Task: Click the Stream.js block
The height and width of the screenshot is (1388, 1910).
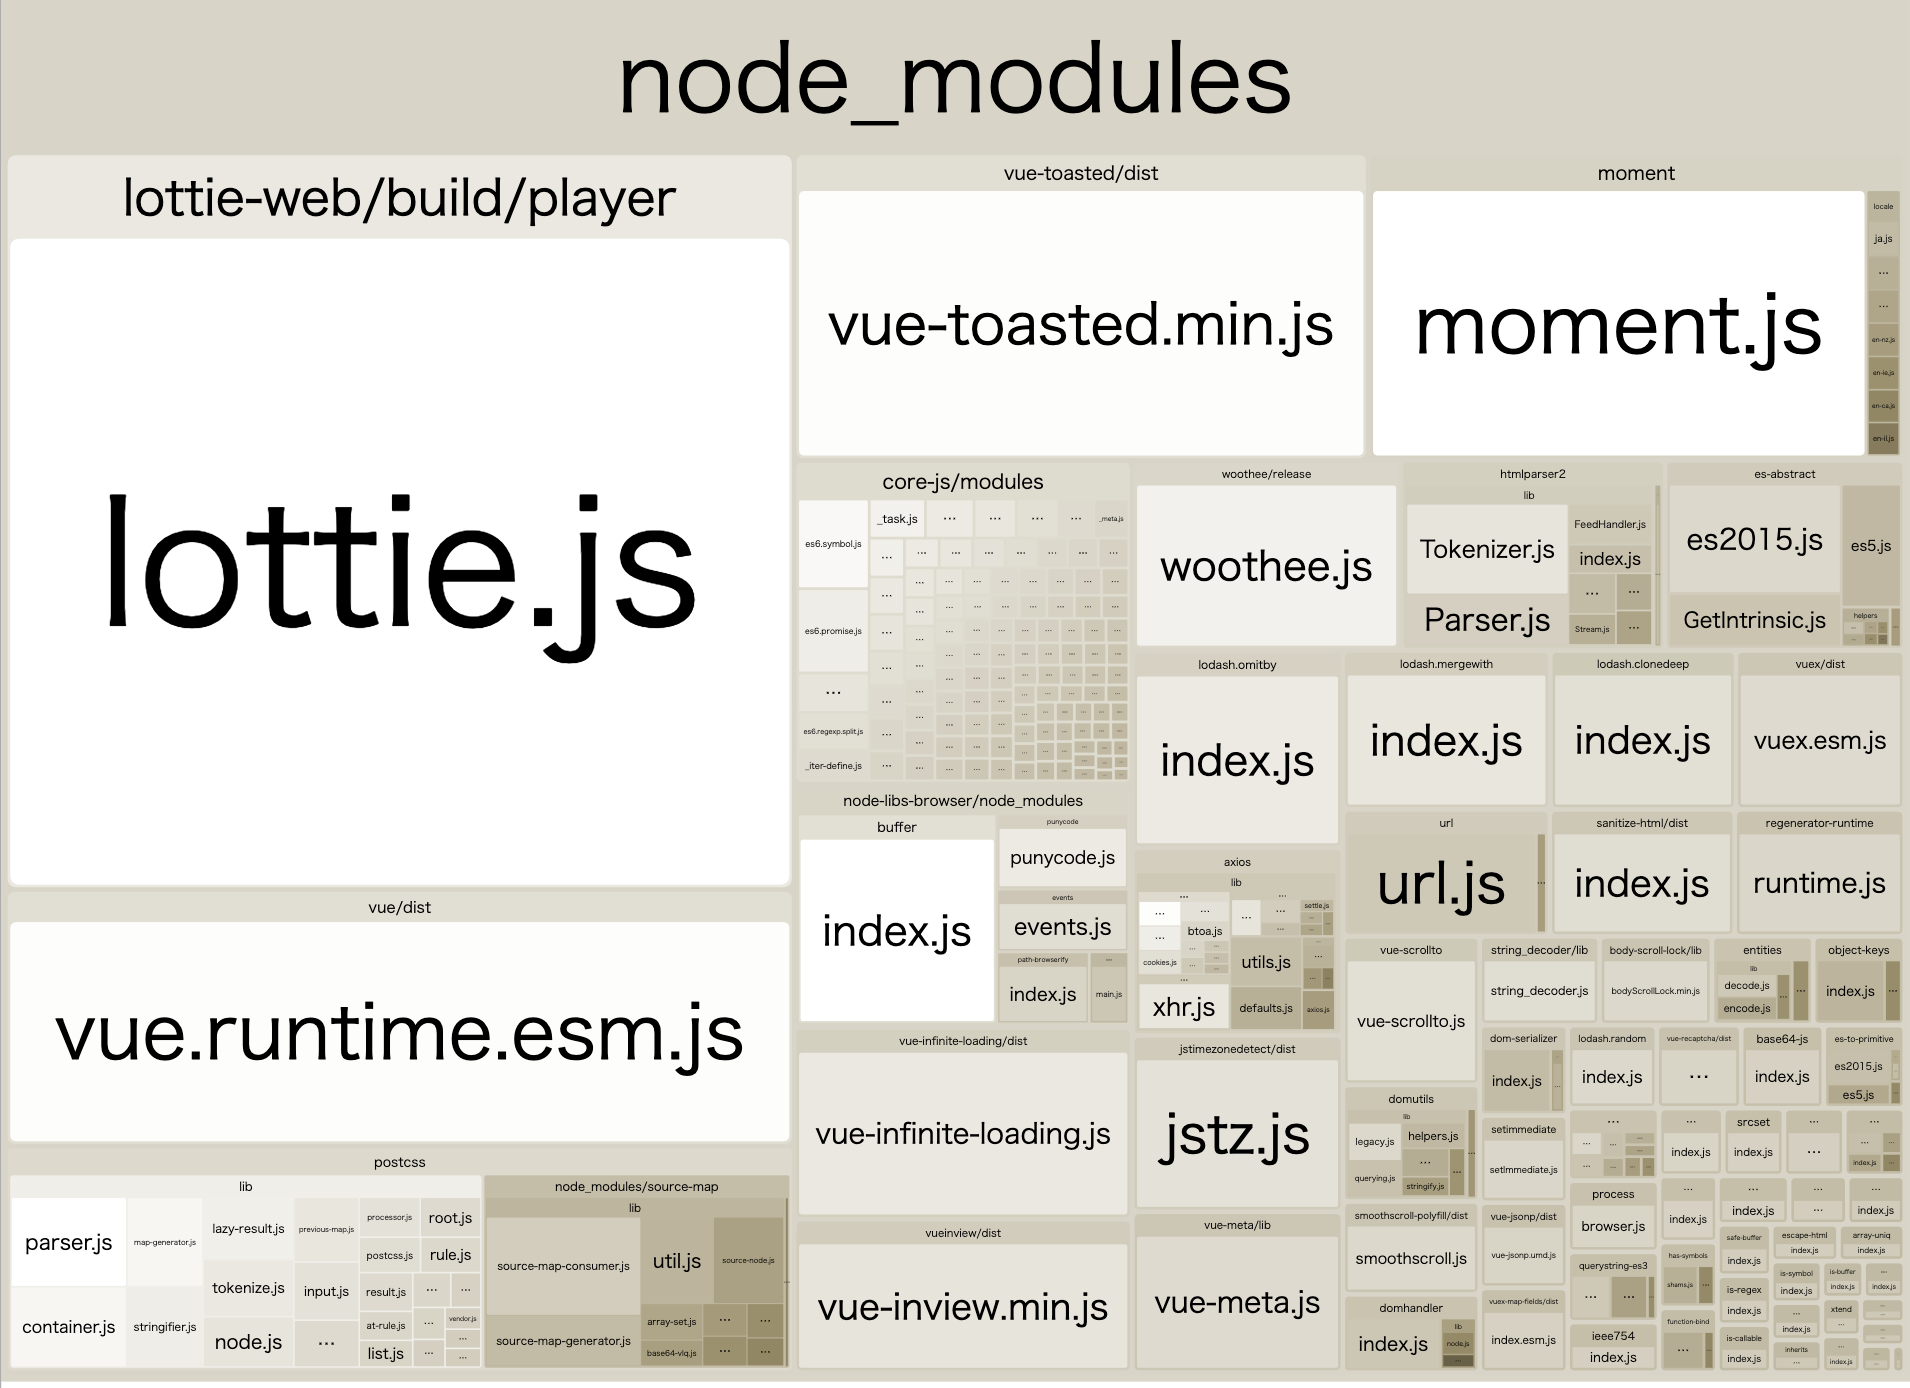Action: pyautogui.click(x=1591, y=629)
